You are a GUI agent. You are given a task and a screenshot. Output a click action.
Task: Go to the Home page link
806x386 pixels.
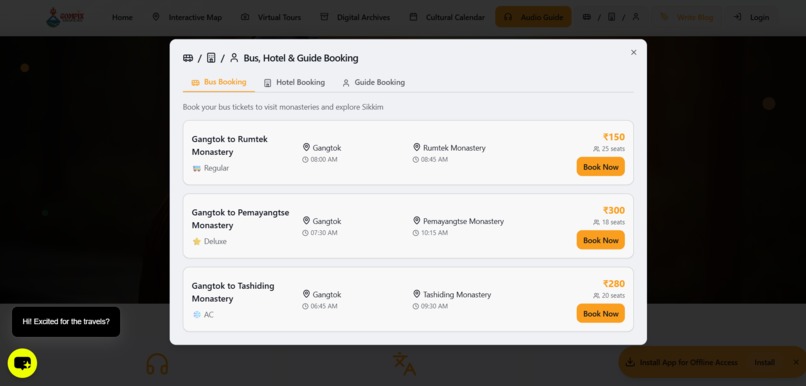[122, 17]
